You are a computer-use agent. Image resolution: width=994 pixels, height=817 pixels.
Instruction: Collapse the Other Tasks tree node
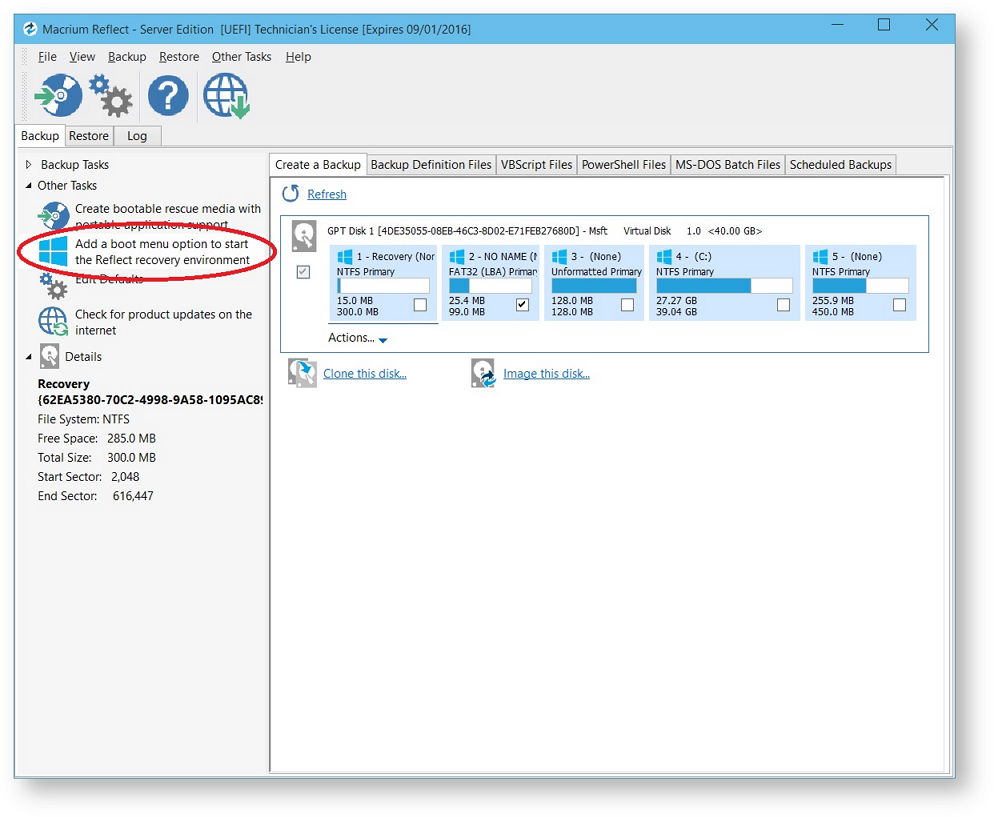pos(29,186)
